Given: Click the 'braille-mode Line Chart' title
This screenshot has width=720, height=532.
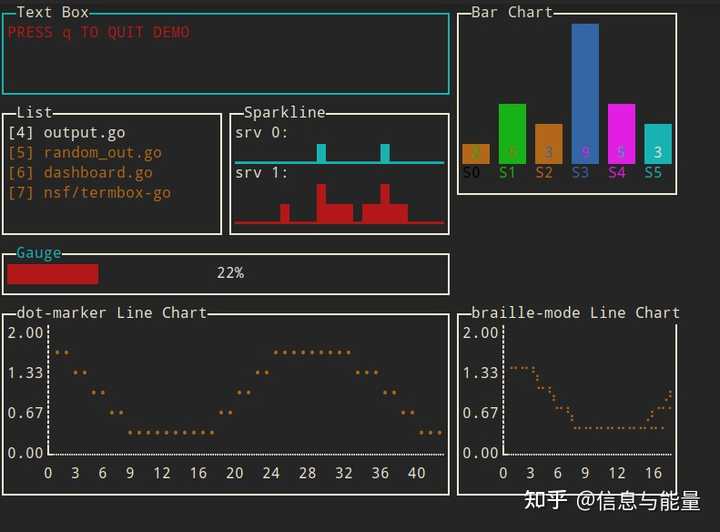Looking at the screenshot, I should pos(575,313).
